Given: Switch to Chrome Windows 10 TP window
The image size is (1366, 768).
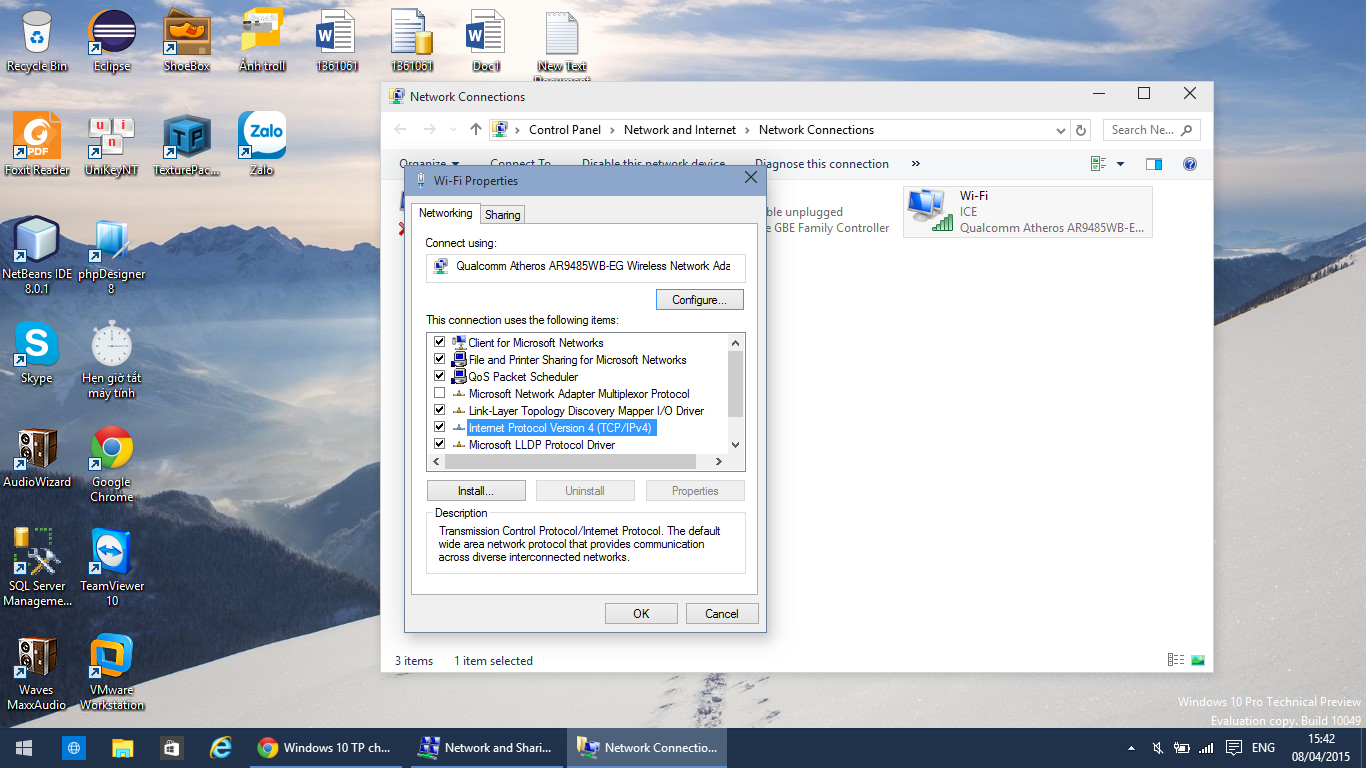Looking at the screenshot, I should (x=328, y=748).
